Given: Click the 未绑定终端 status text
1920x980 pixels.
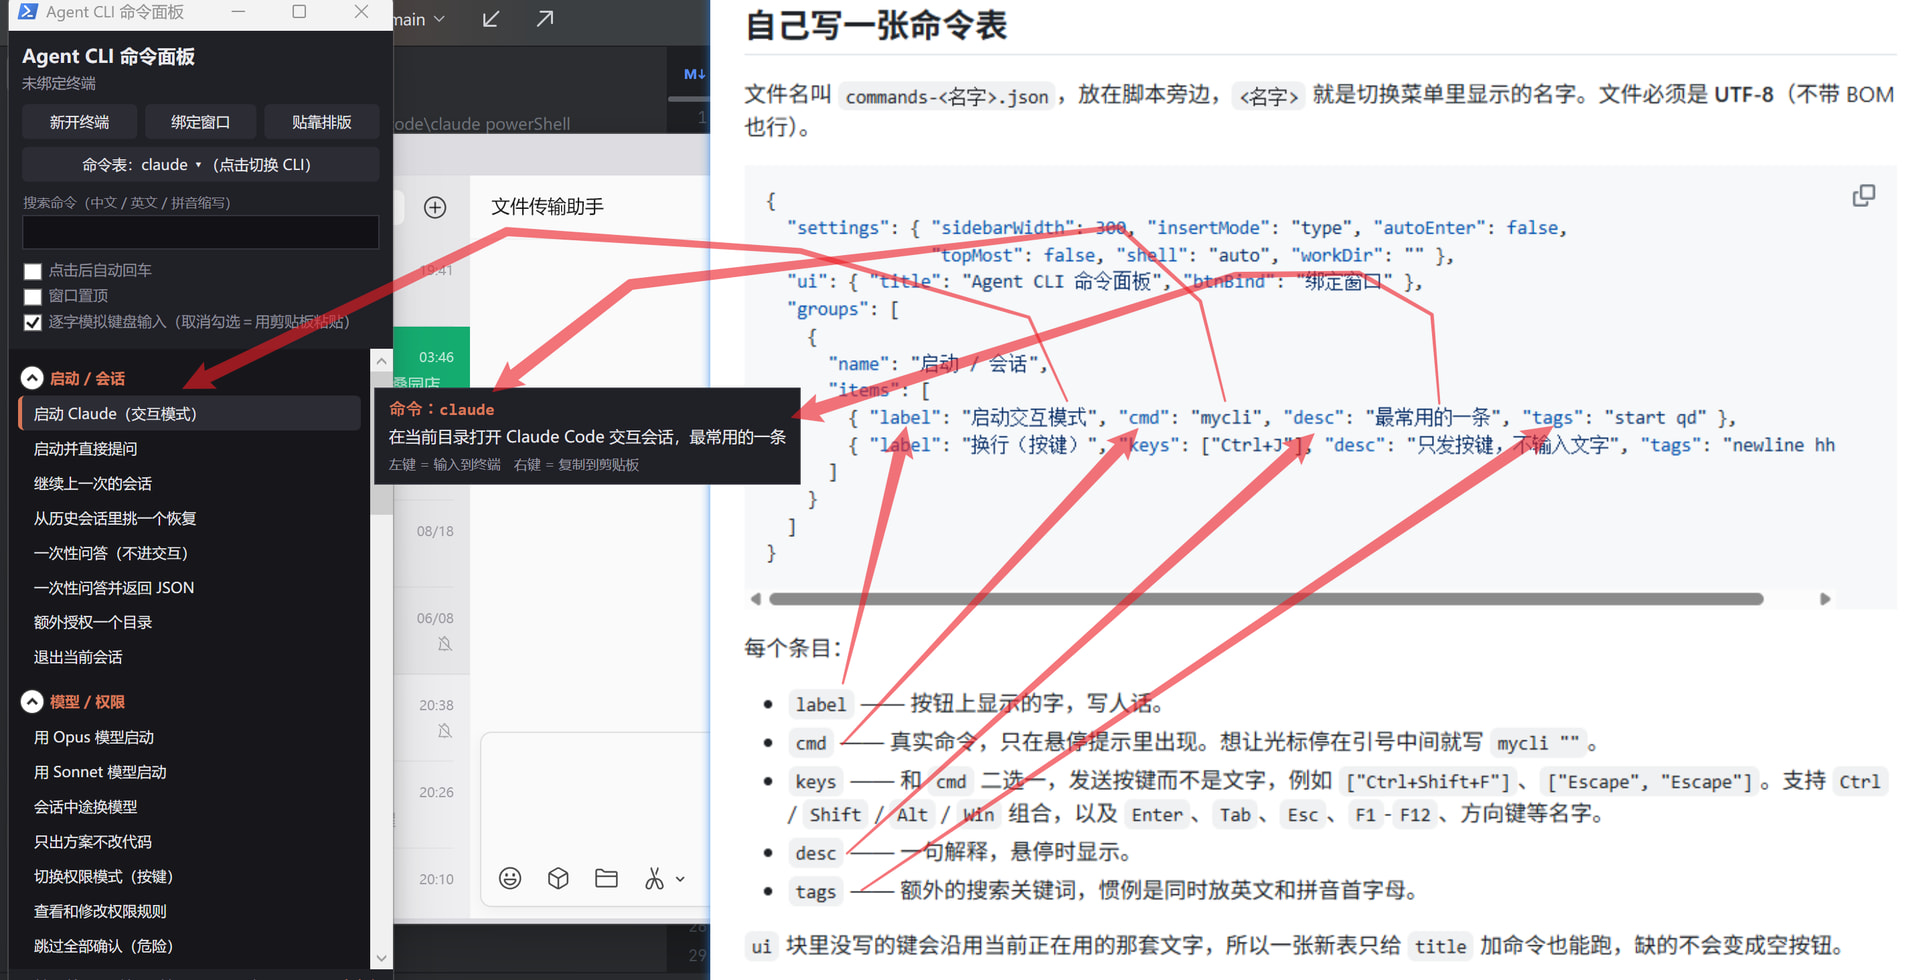Looking at the screenshot, I should [x=59, y=83].
